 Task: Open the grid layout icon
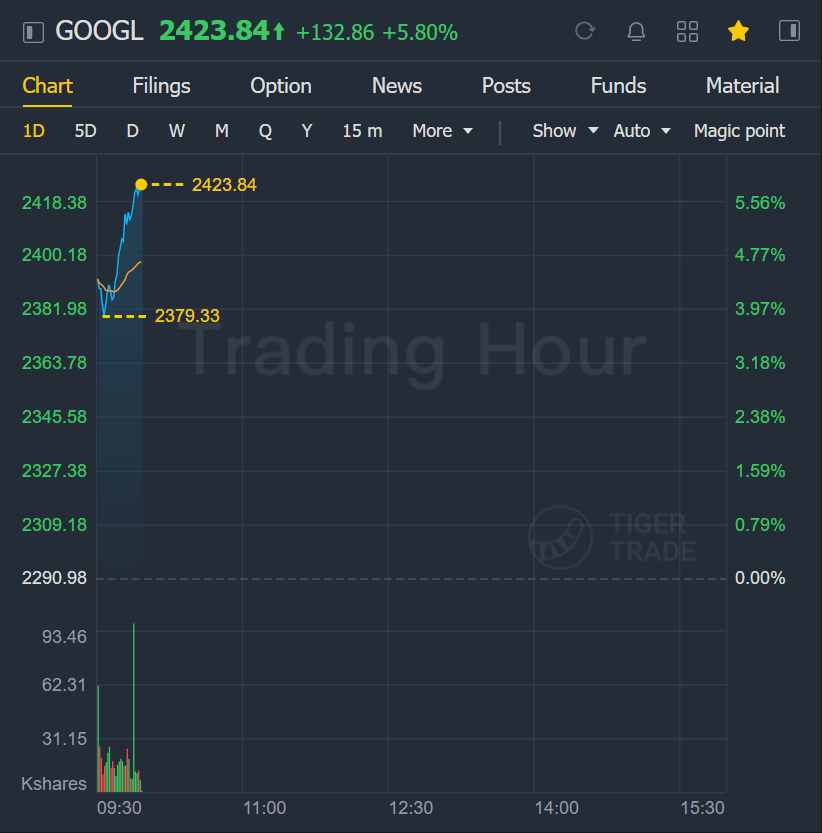[x=687, y=31]
